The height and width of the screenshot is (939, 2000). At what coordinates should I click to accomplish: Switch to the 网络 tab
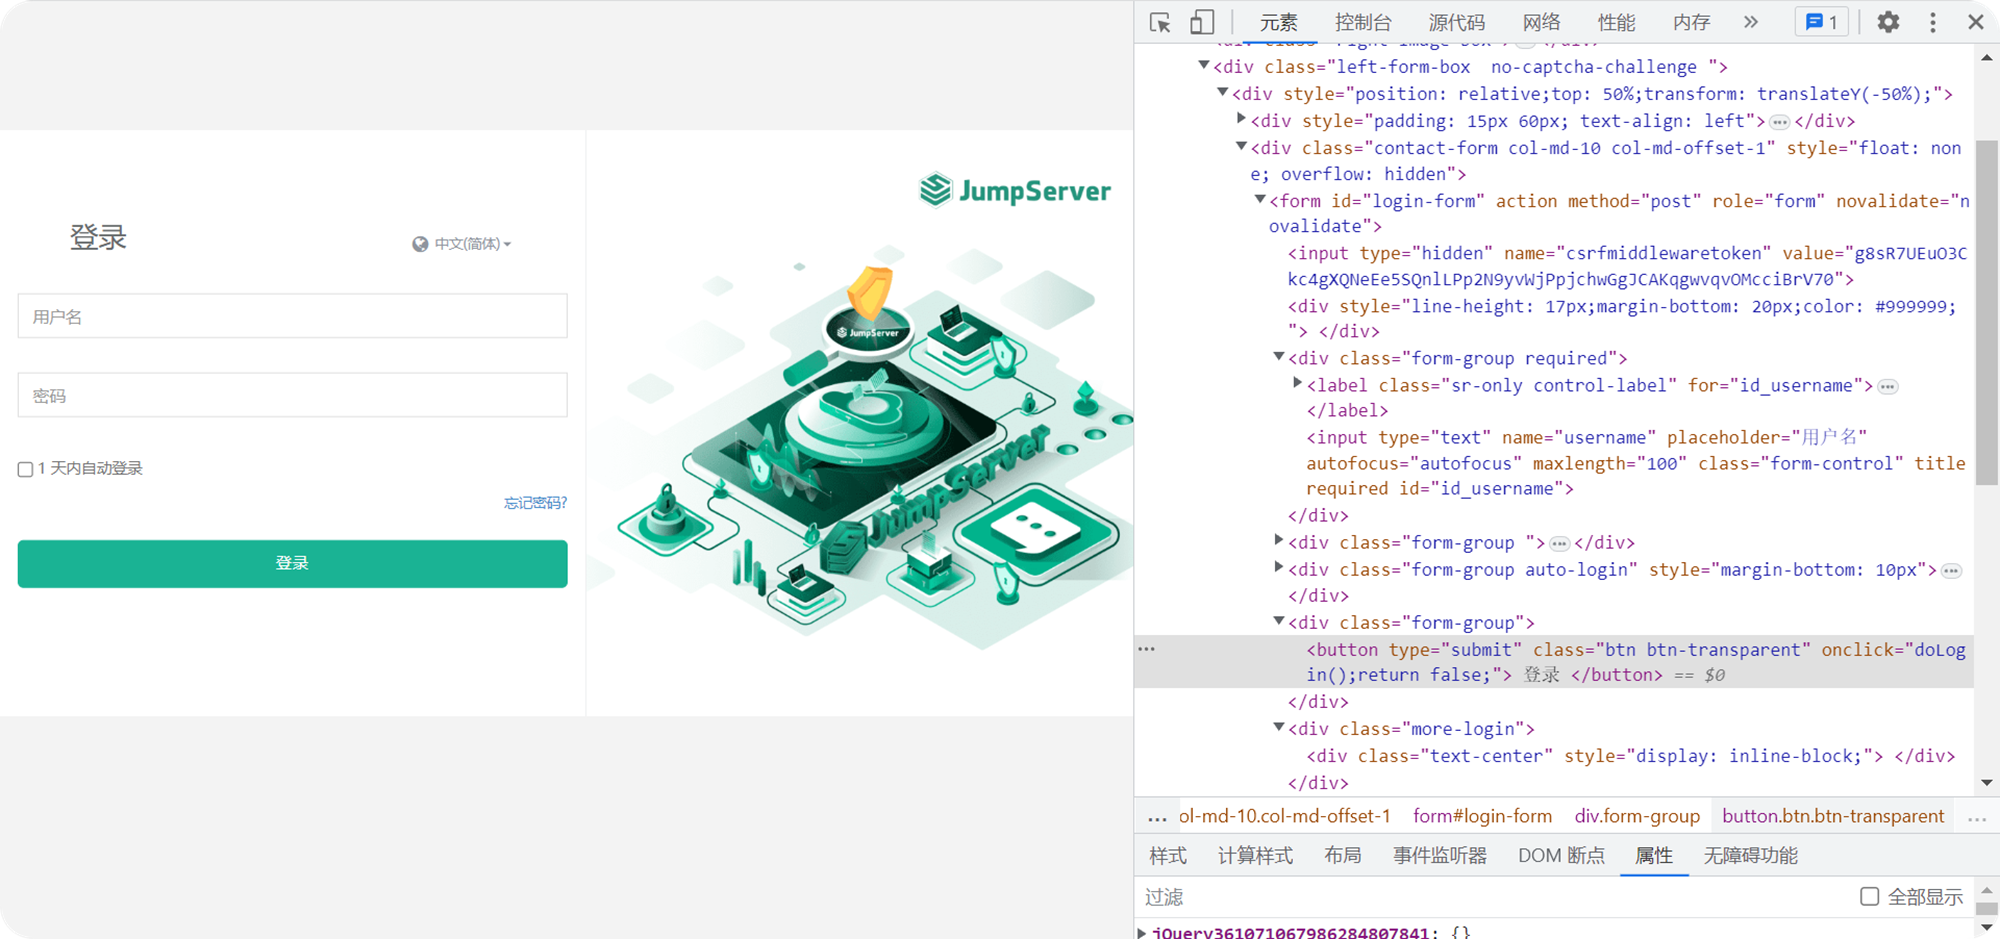tap(1541, 22)
